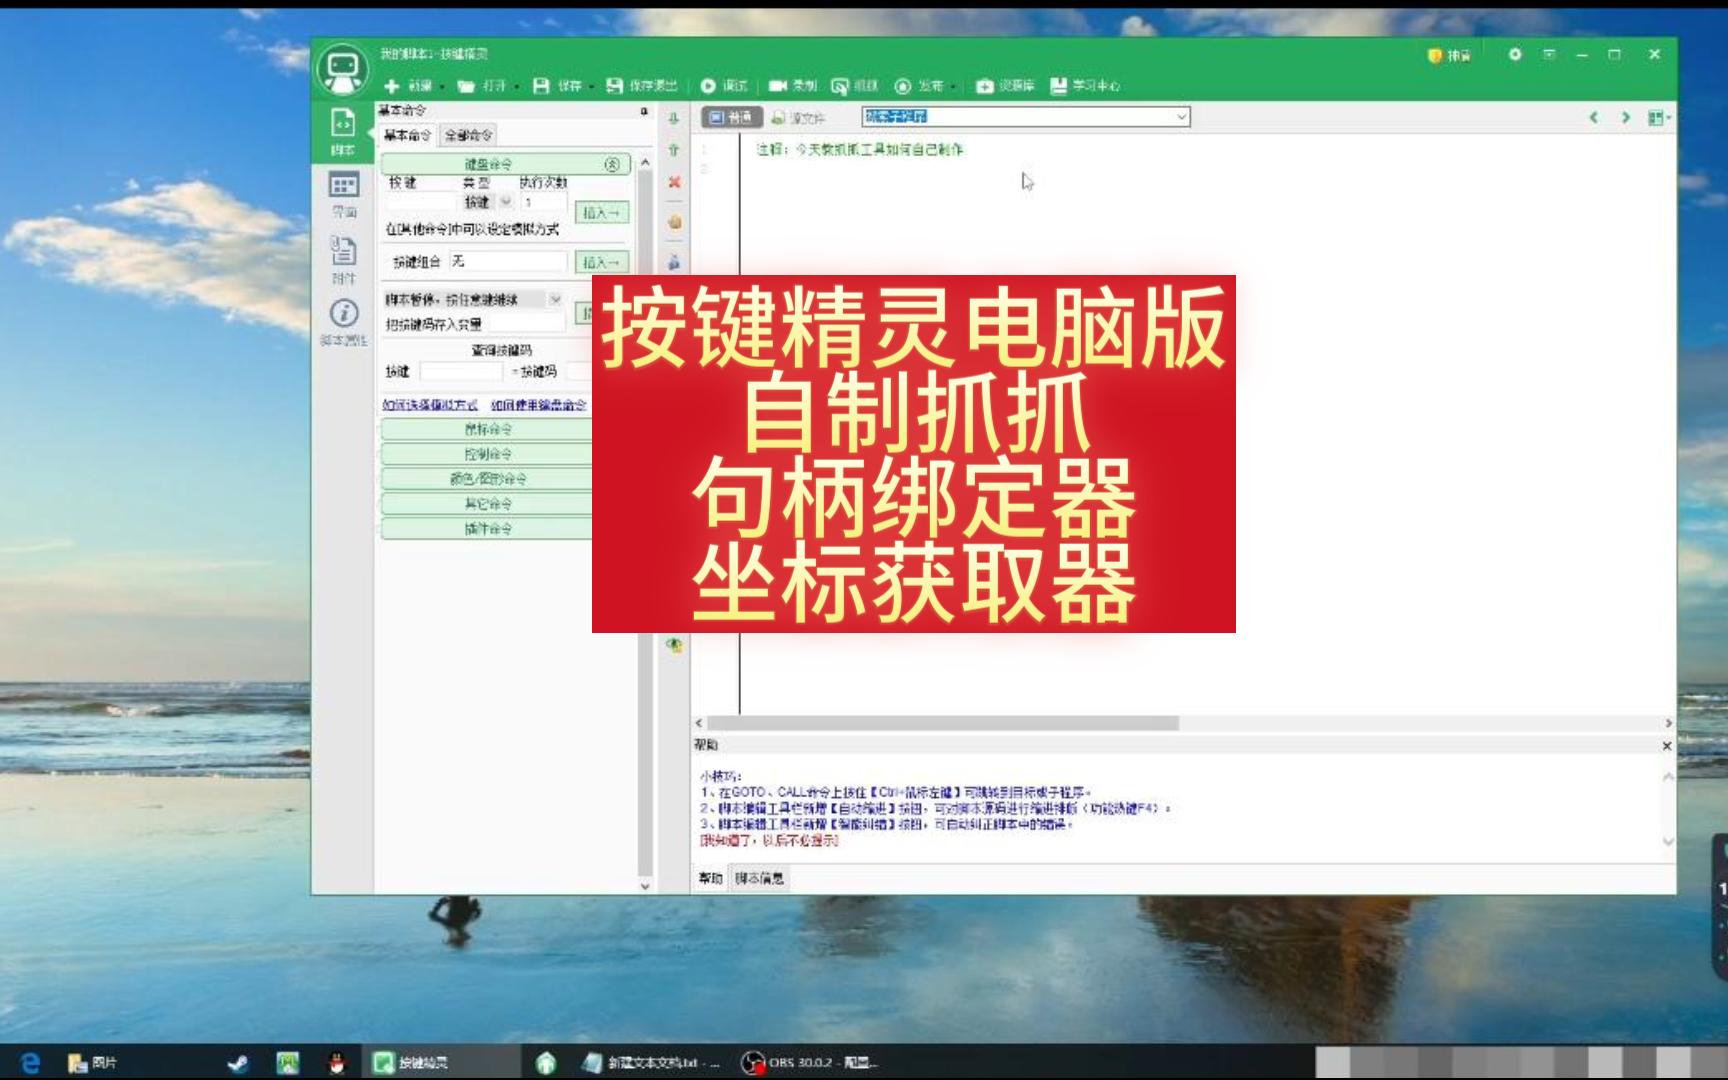Open the 如何选择模拟方式 link
This screenshot has width=1728, height=1080.
click(x=430, y=405)
